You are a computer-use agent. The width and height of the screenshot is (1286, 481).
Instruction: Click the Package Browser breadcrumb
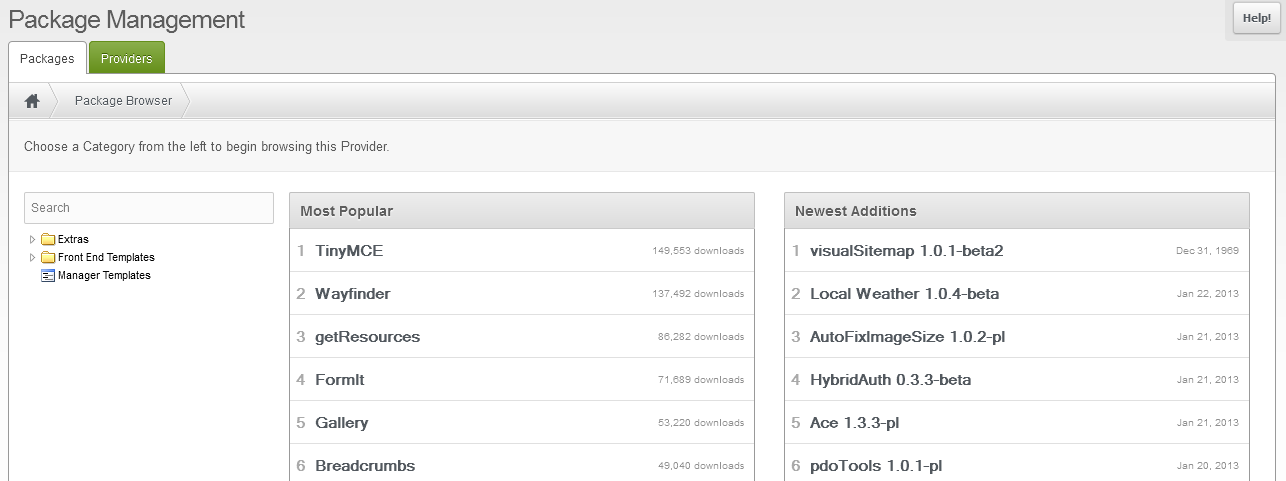pos(123,101)
